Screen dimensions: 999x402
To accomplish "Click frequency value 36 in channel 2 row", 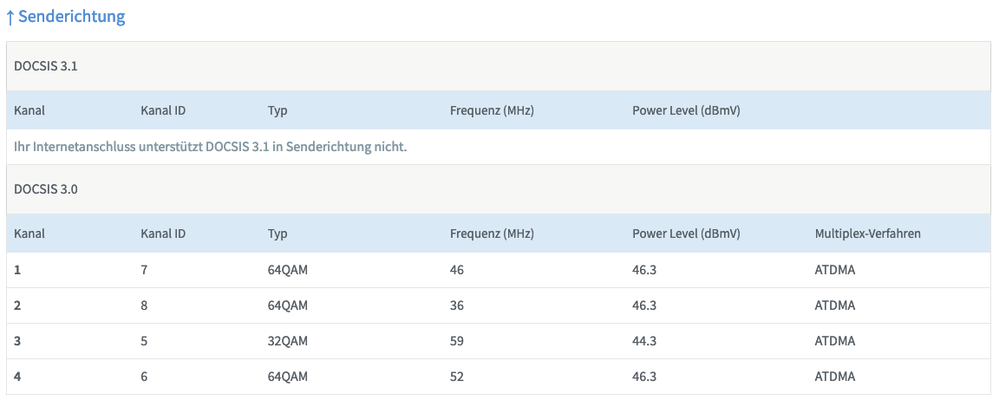I will (457, 305).
